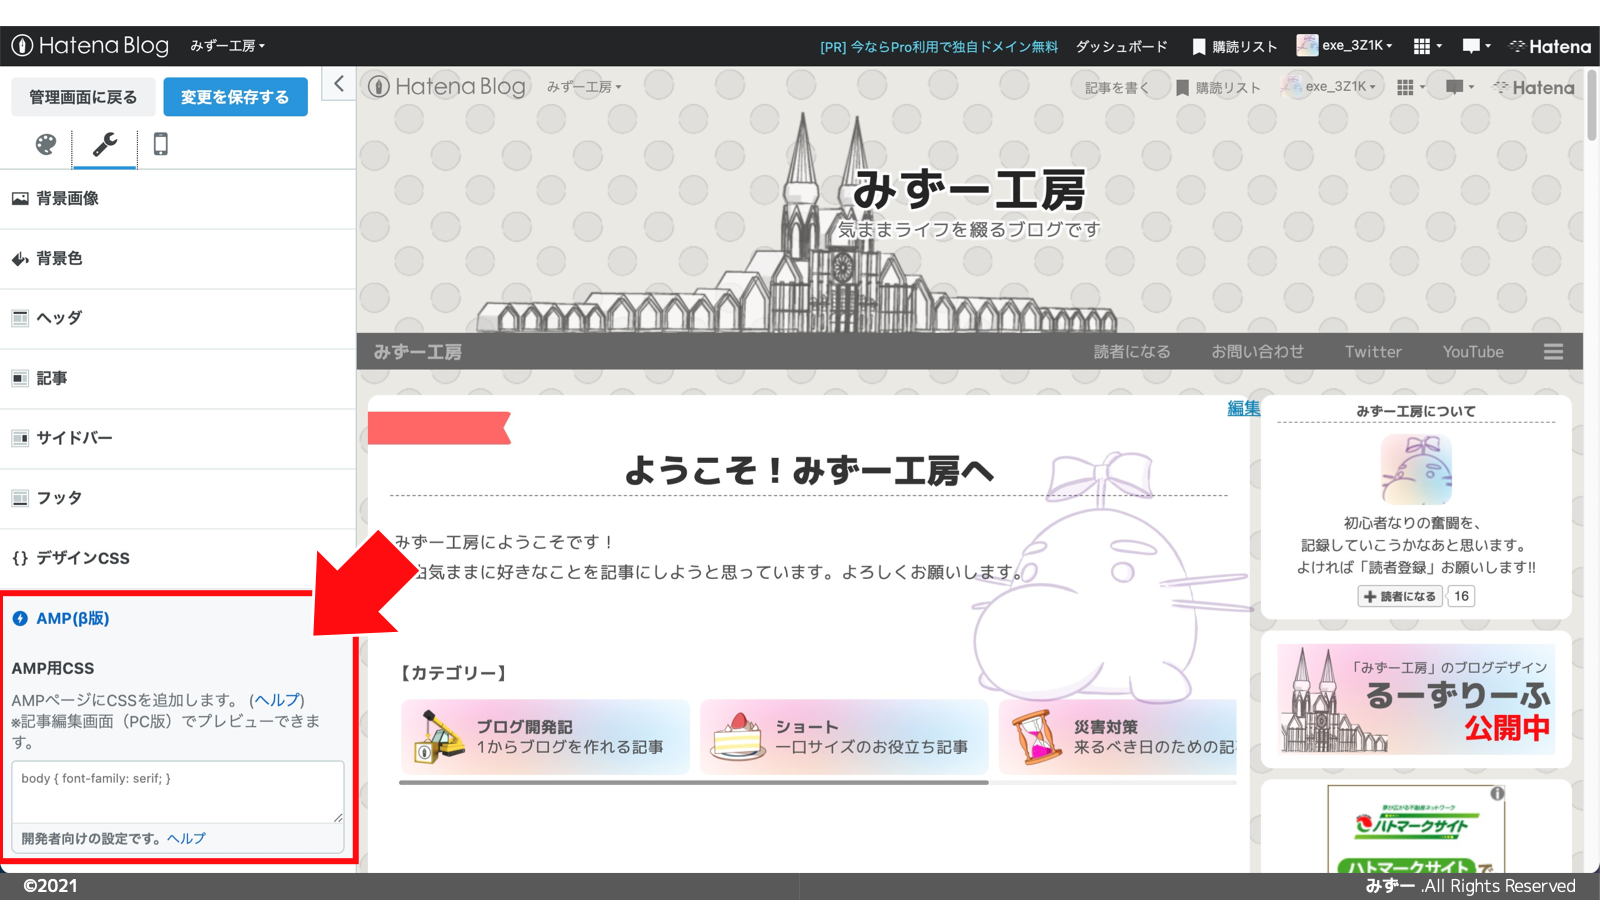Viewport: 1600px width, 900px height.
Task: Open the AMP CSS ヘルプ link in parentheses
Action: pos(277,700)
